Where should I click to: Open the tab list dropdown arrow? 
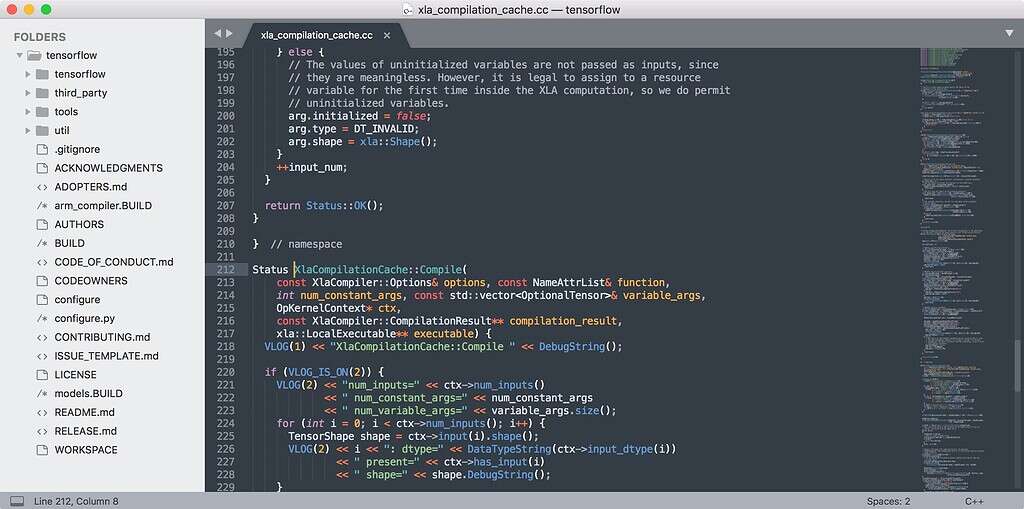coord(1009,33)
